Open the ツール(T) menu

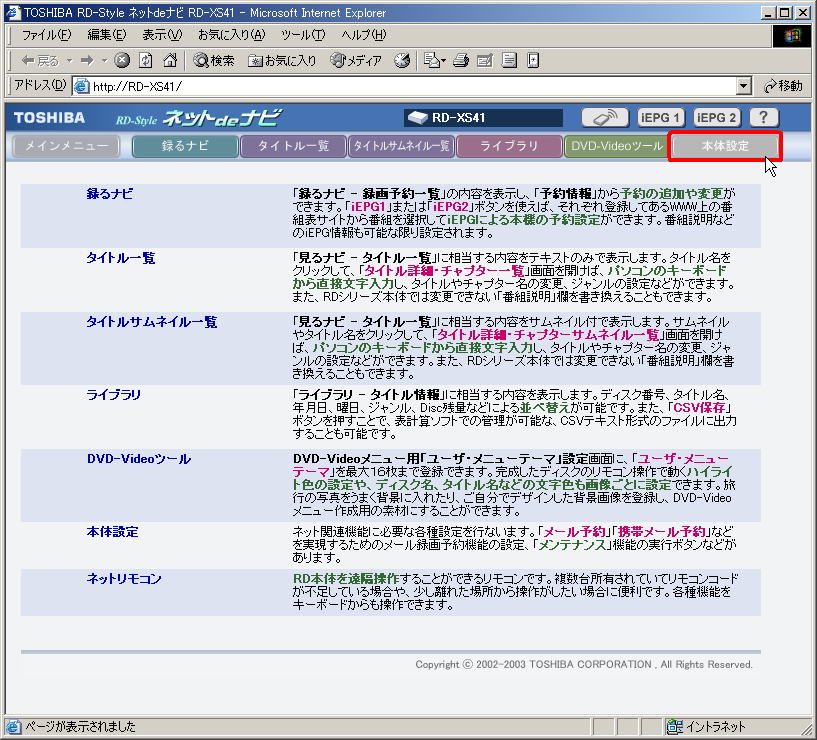point(303,35)
